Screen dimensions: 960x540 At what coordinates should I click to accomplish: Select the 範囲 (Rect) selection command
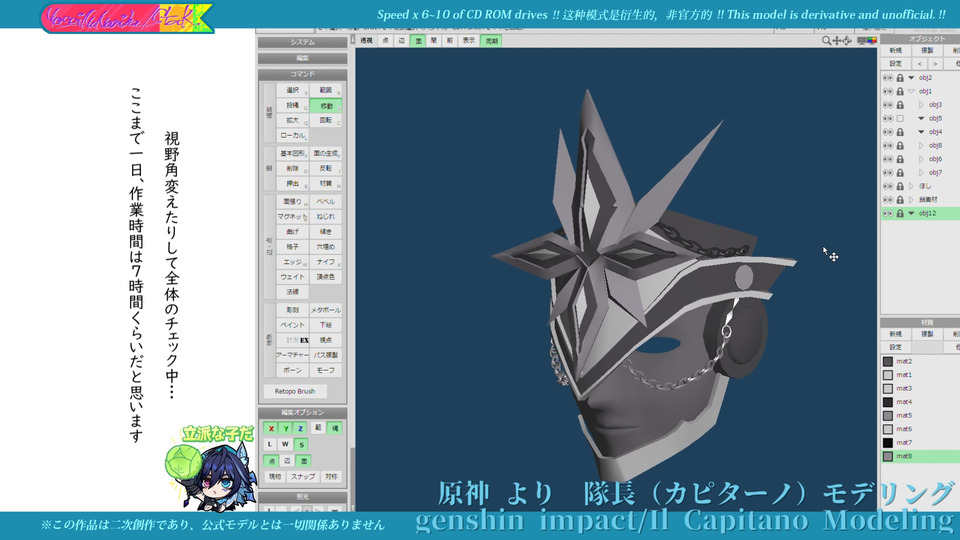pyautogui.click(x=326, y=90)
